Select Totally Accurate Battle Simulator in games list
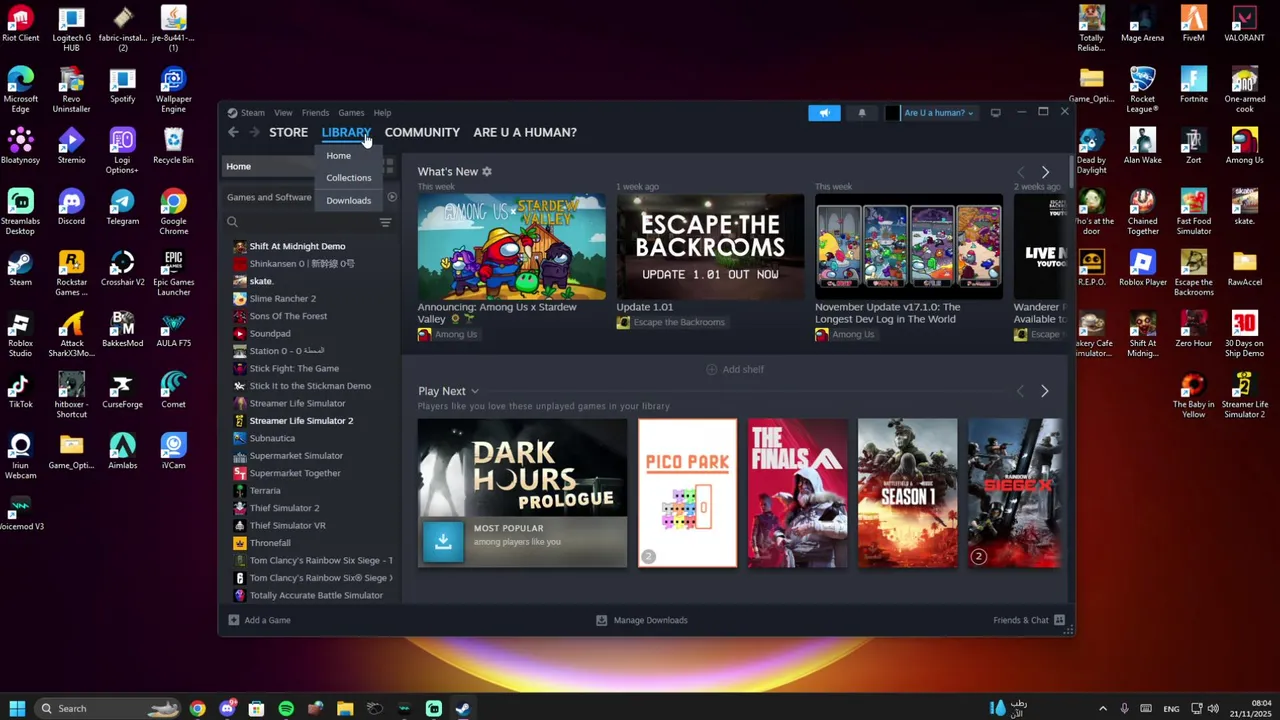Screen dimensions: 1280x720 click(316, 595)
